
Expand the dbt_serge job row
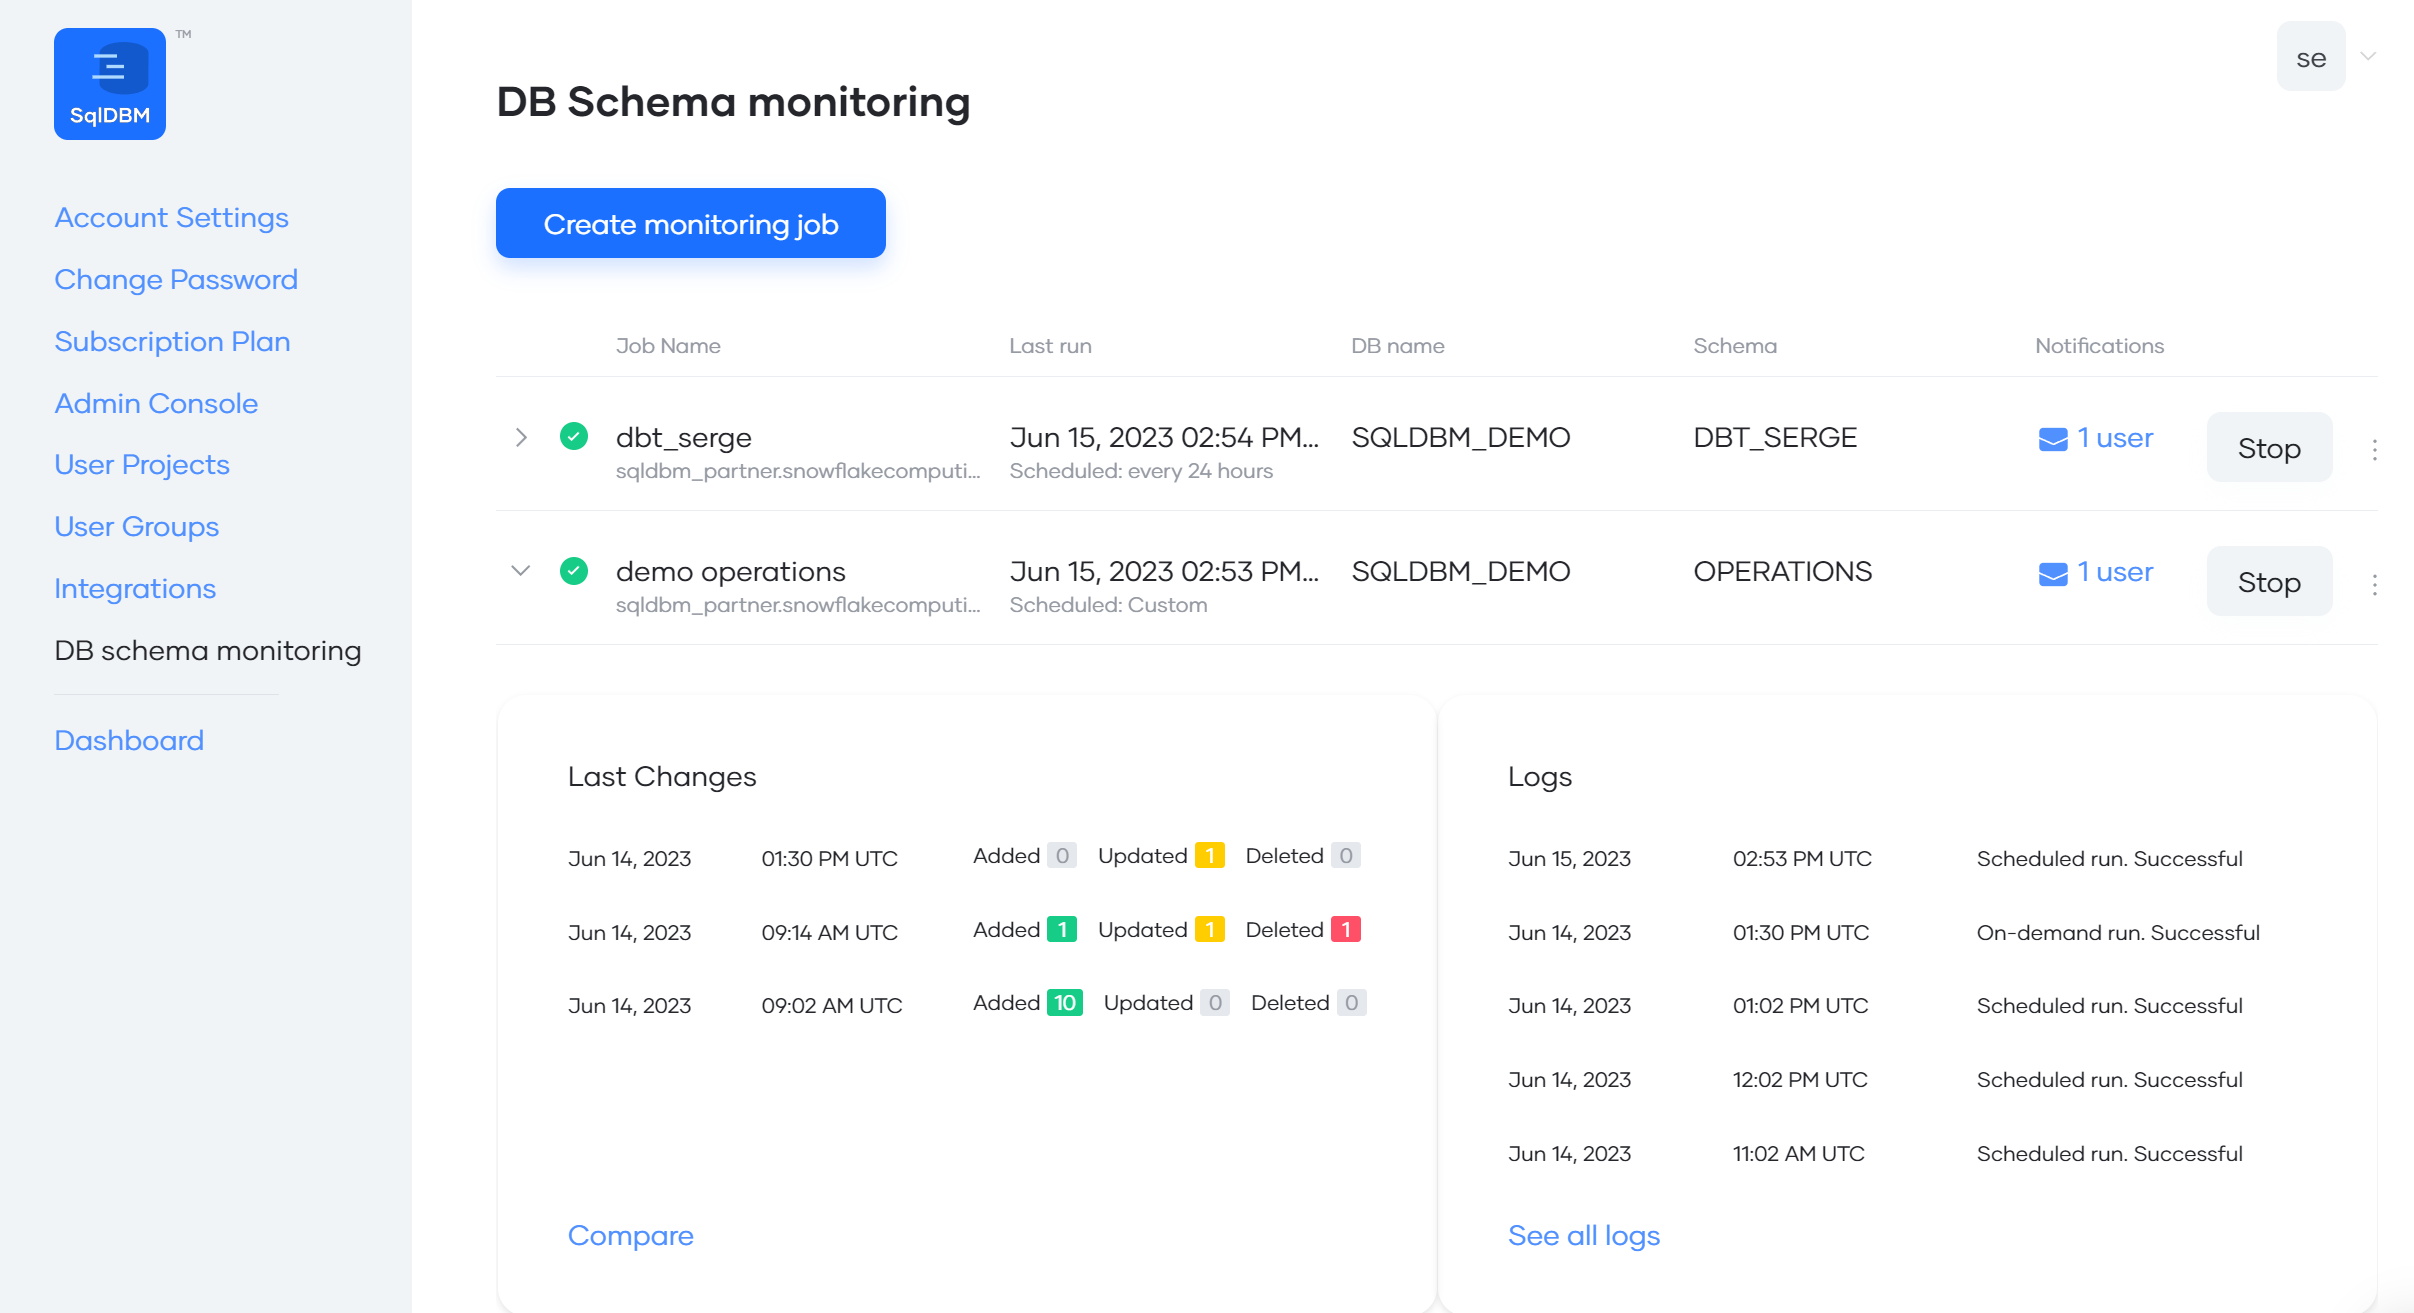pyautogui.click(x=521, y=437)
